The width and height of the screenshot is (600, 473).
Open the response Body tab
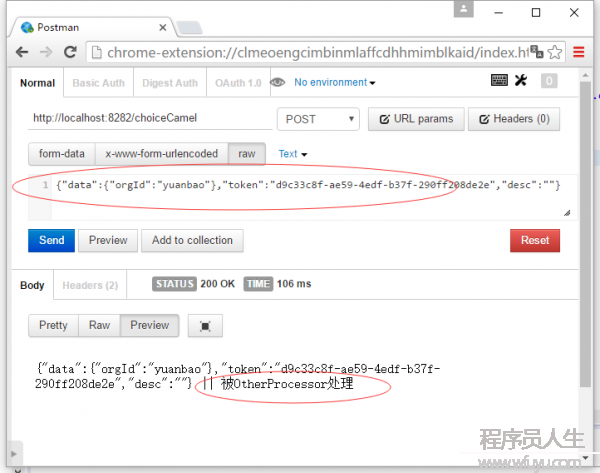click(33, 285)
